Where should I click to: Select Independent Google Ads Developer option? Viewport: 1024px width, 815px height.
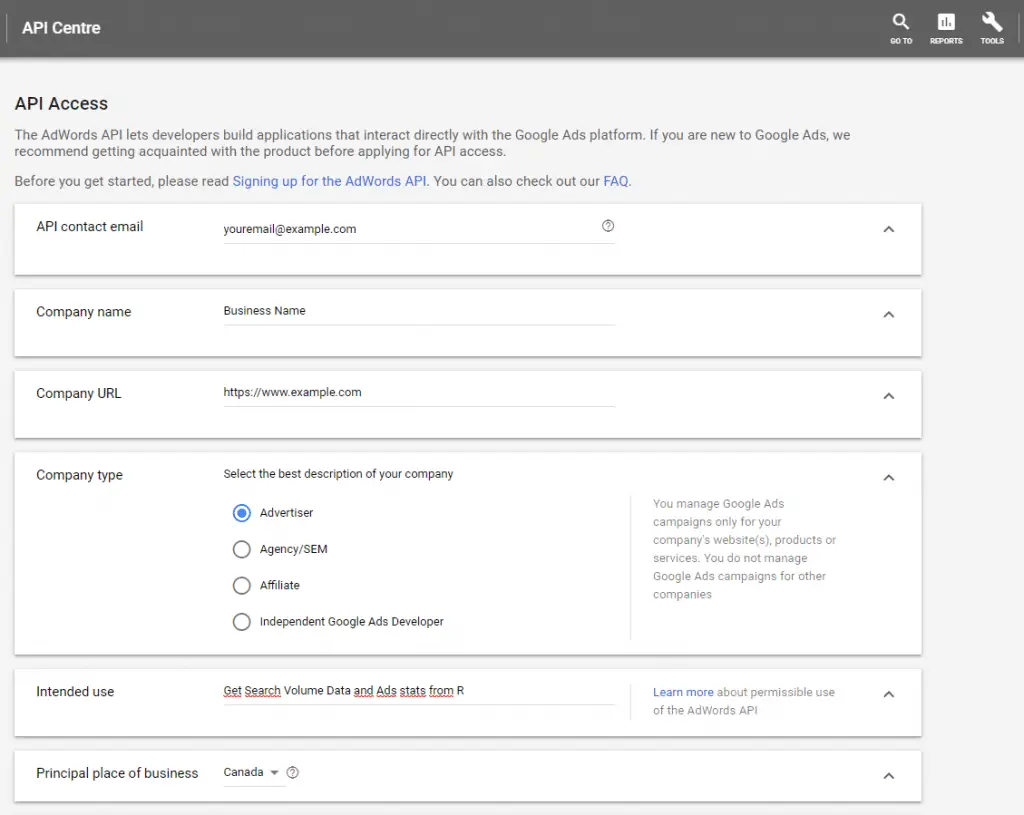point(242,622)
